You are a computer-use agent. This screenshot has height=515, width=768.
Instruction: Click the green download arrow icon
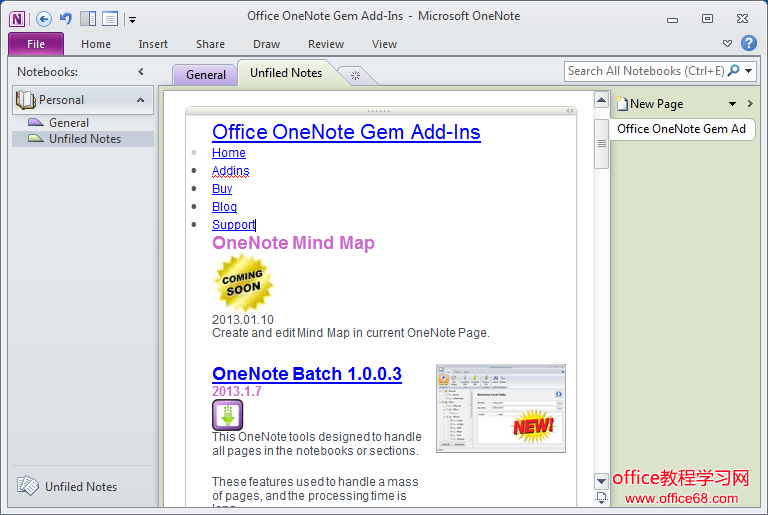(x=228, y=415)
